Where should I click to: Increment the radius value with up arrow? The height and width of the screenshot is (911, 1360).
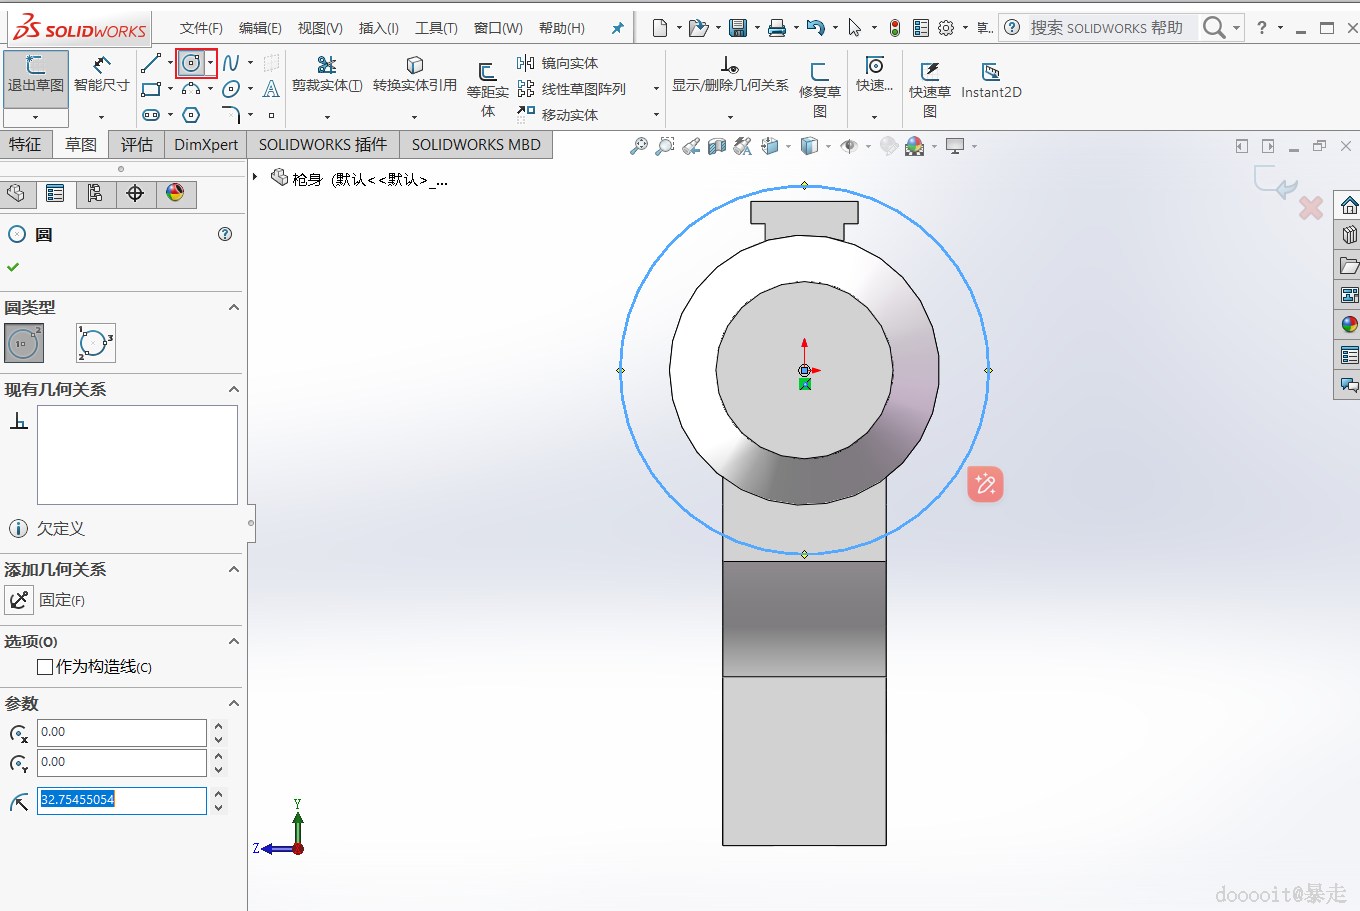[x=219, y=794]
